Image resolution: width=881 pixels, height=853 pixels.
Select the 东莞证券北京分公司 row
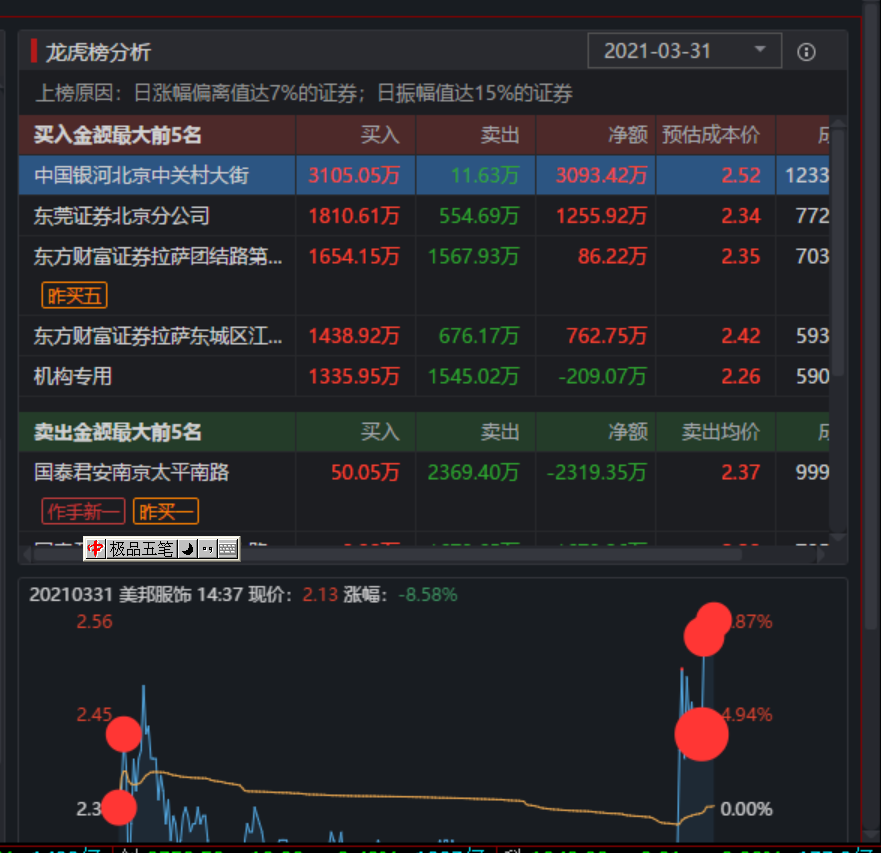point(424,216)
